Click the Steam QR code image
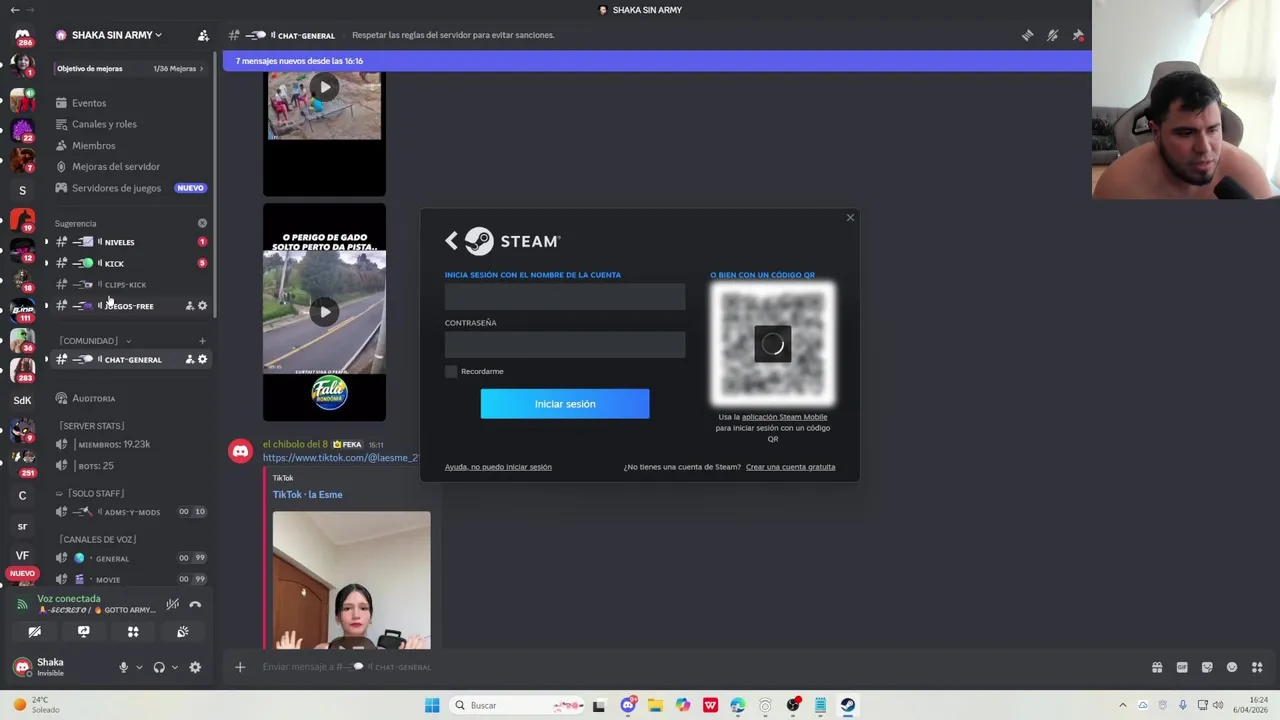The width and height of the screenshot is (1280, 720). point(772,343)
